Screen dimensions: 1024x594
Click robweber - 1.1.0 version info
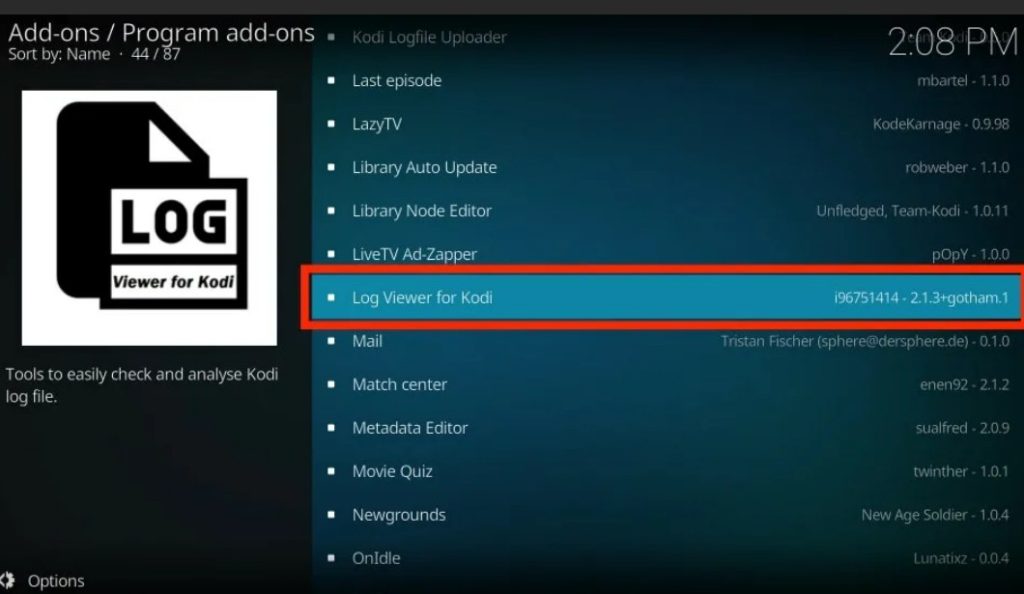tap(957, 167)
